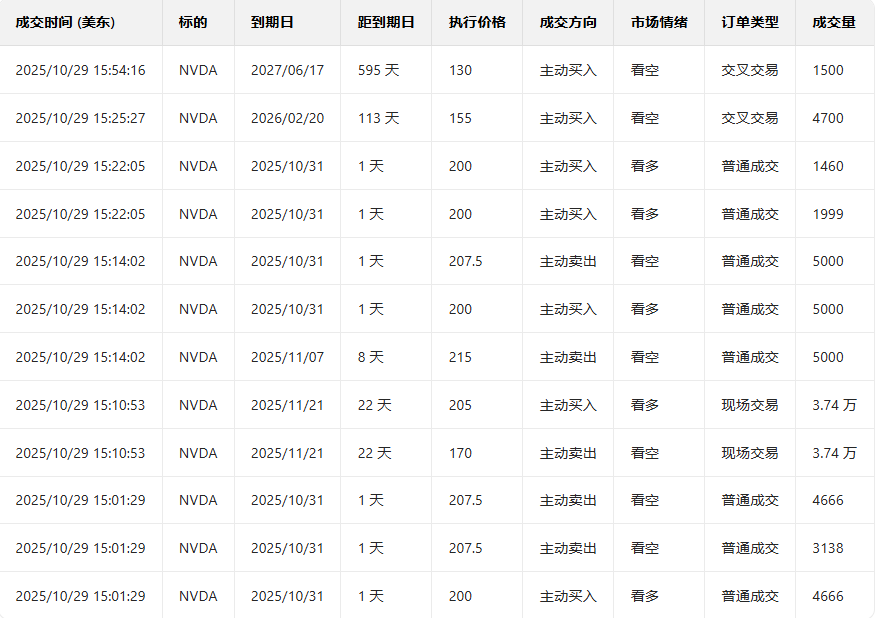The height and width of the screenshot is (618, 876).
Task: Click the strike price 215 cell
Action: coord(460,357)
